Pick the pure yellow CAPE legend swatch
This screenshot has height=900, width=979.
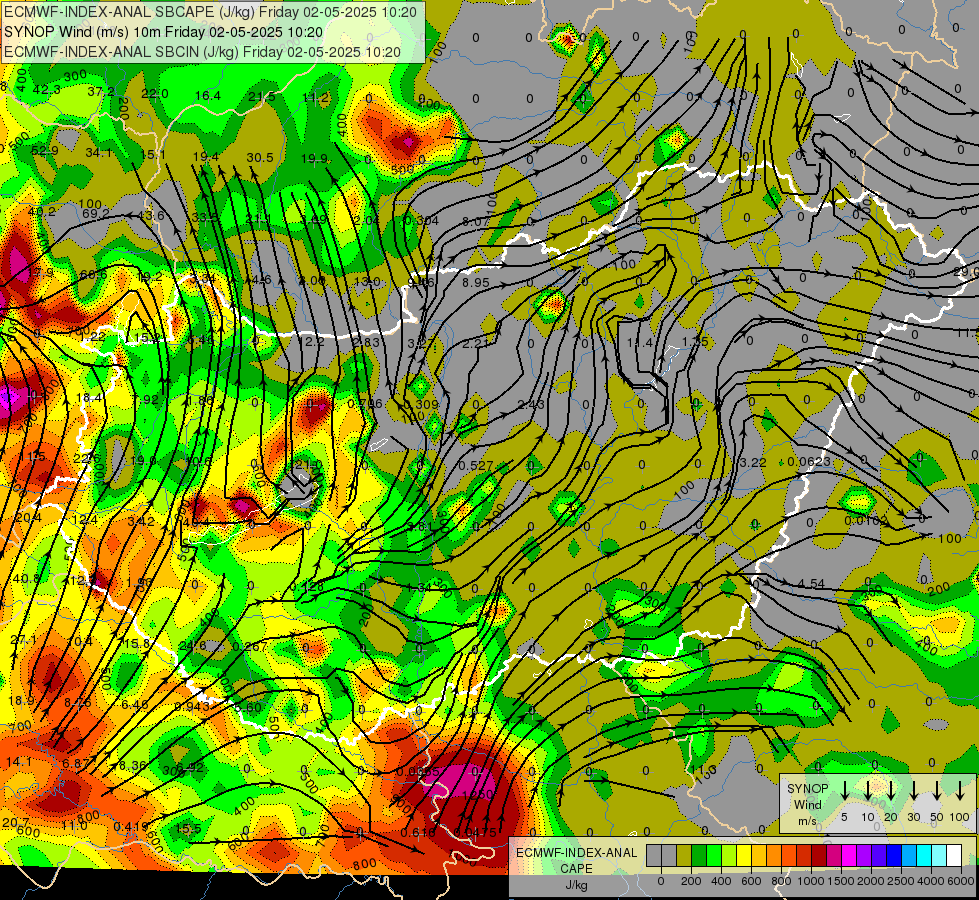[x=744, y=856]
